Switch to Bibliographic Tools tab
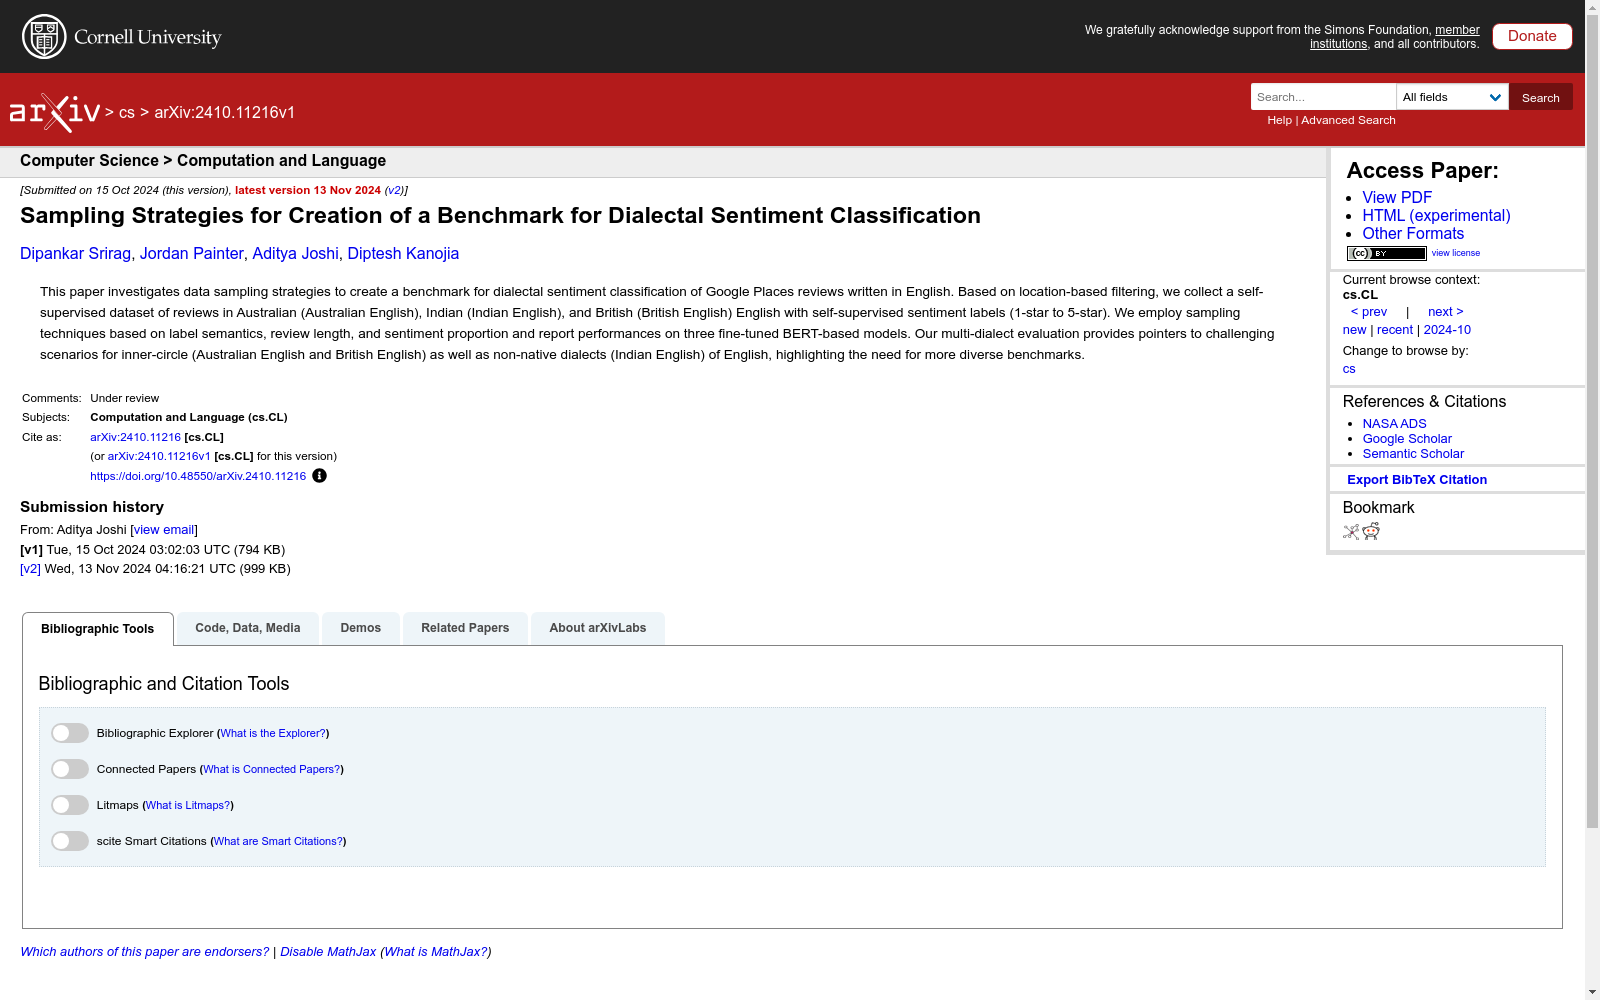Screen dimensions: 1600x1000 pos(98,629)
